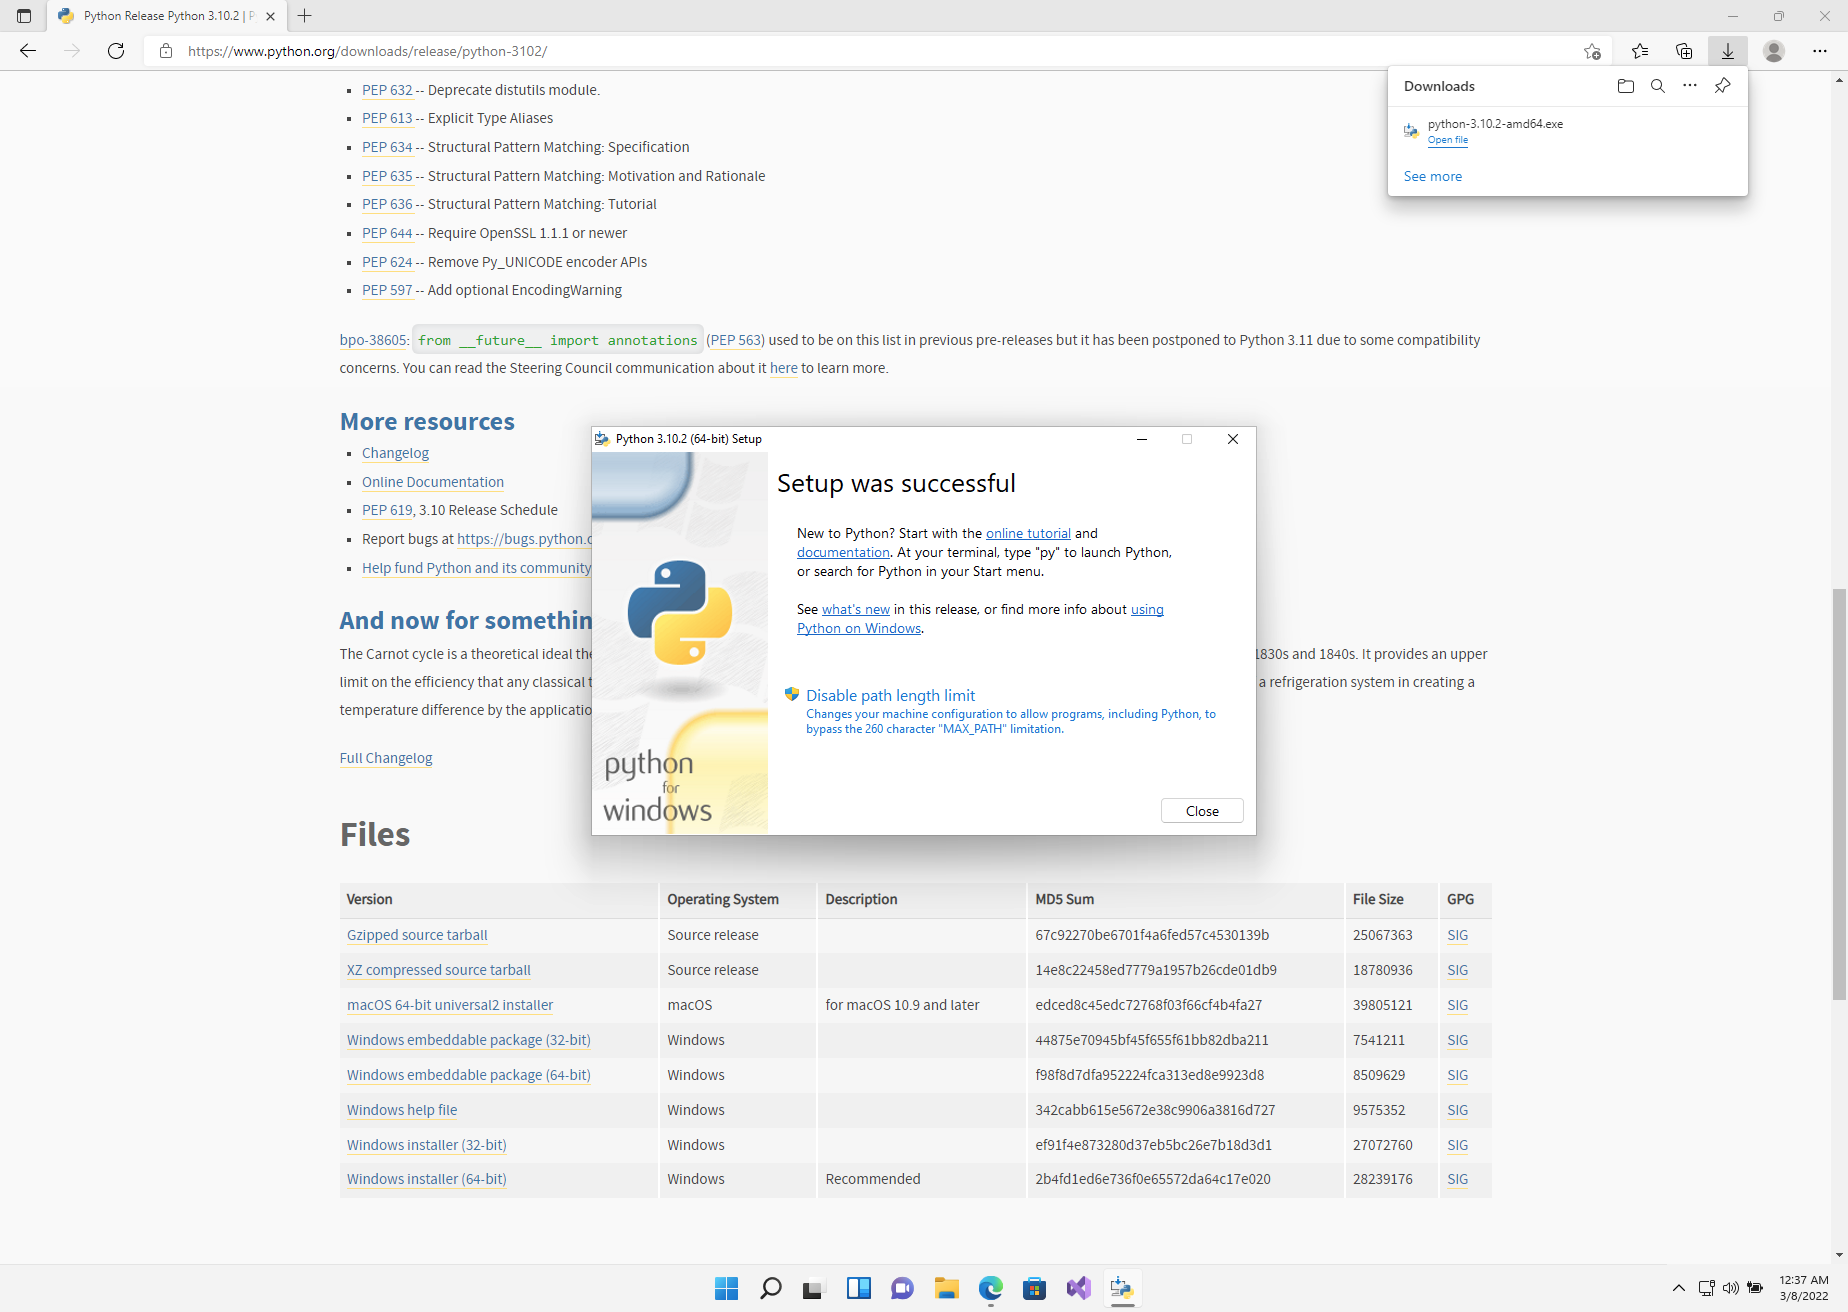Open Microsoft Store from the taskbar
This screenshot has height=1312, width=1848.
click(1034, 1289)
